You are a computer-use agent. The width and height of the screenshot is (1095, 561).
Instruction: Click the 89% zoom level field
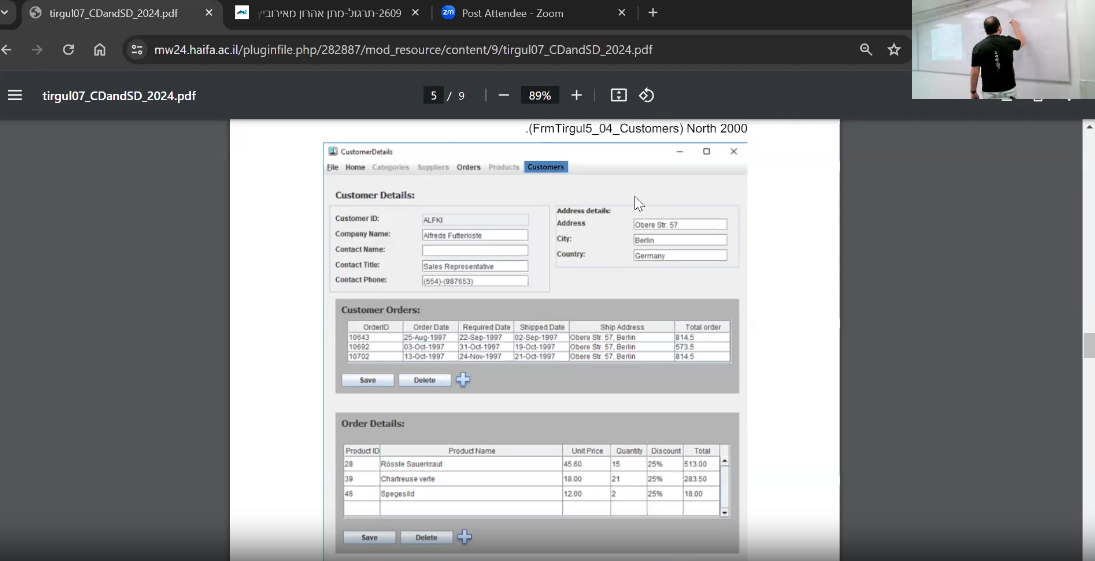coord(540,95)
